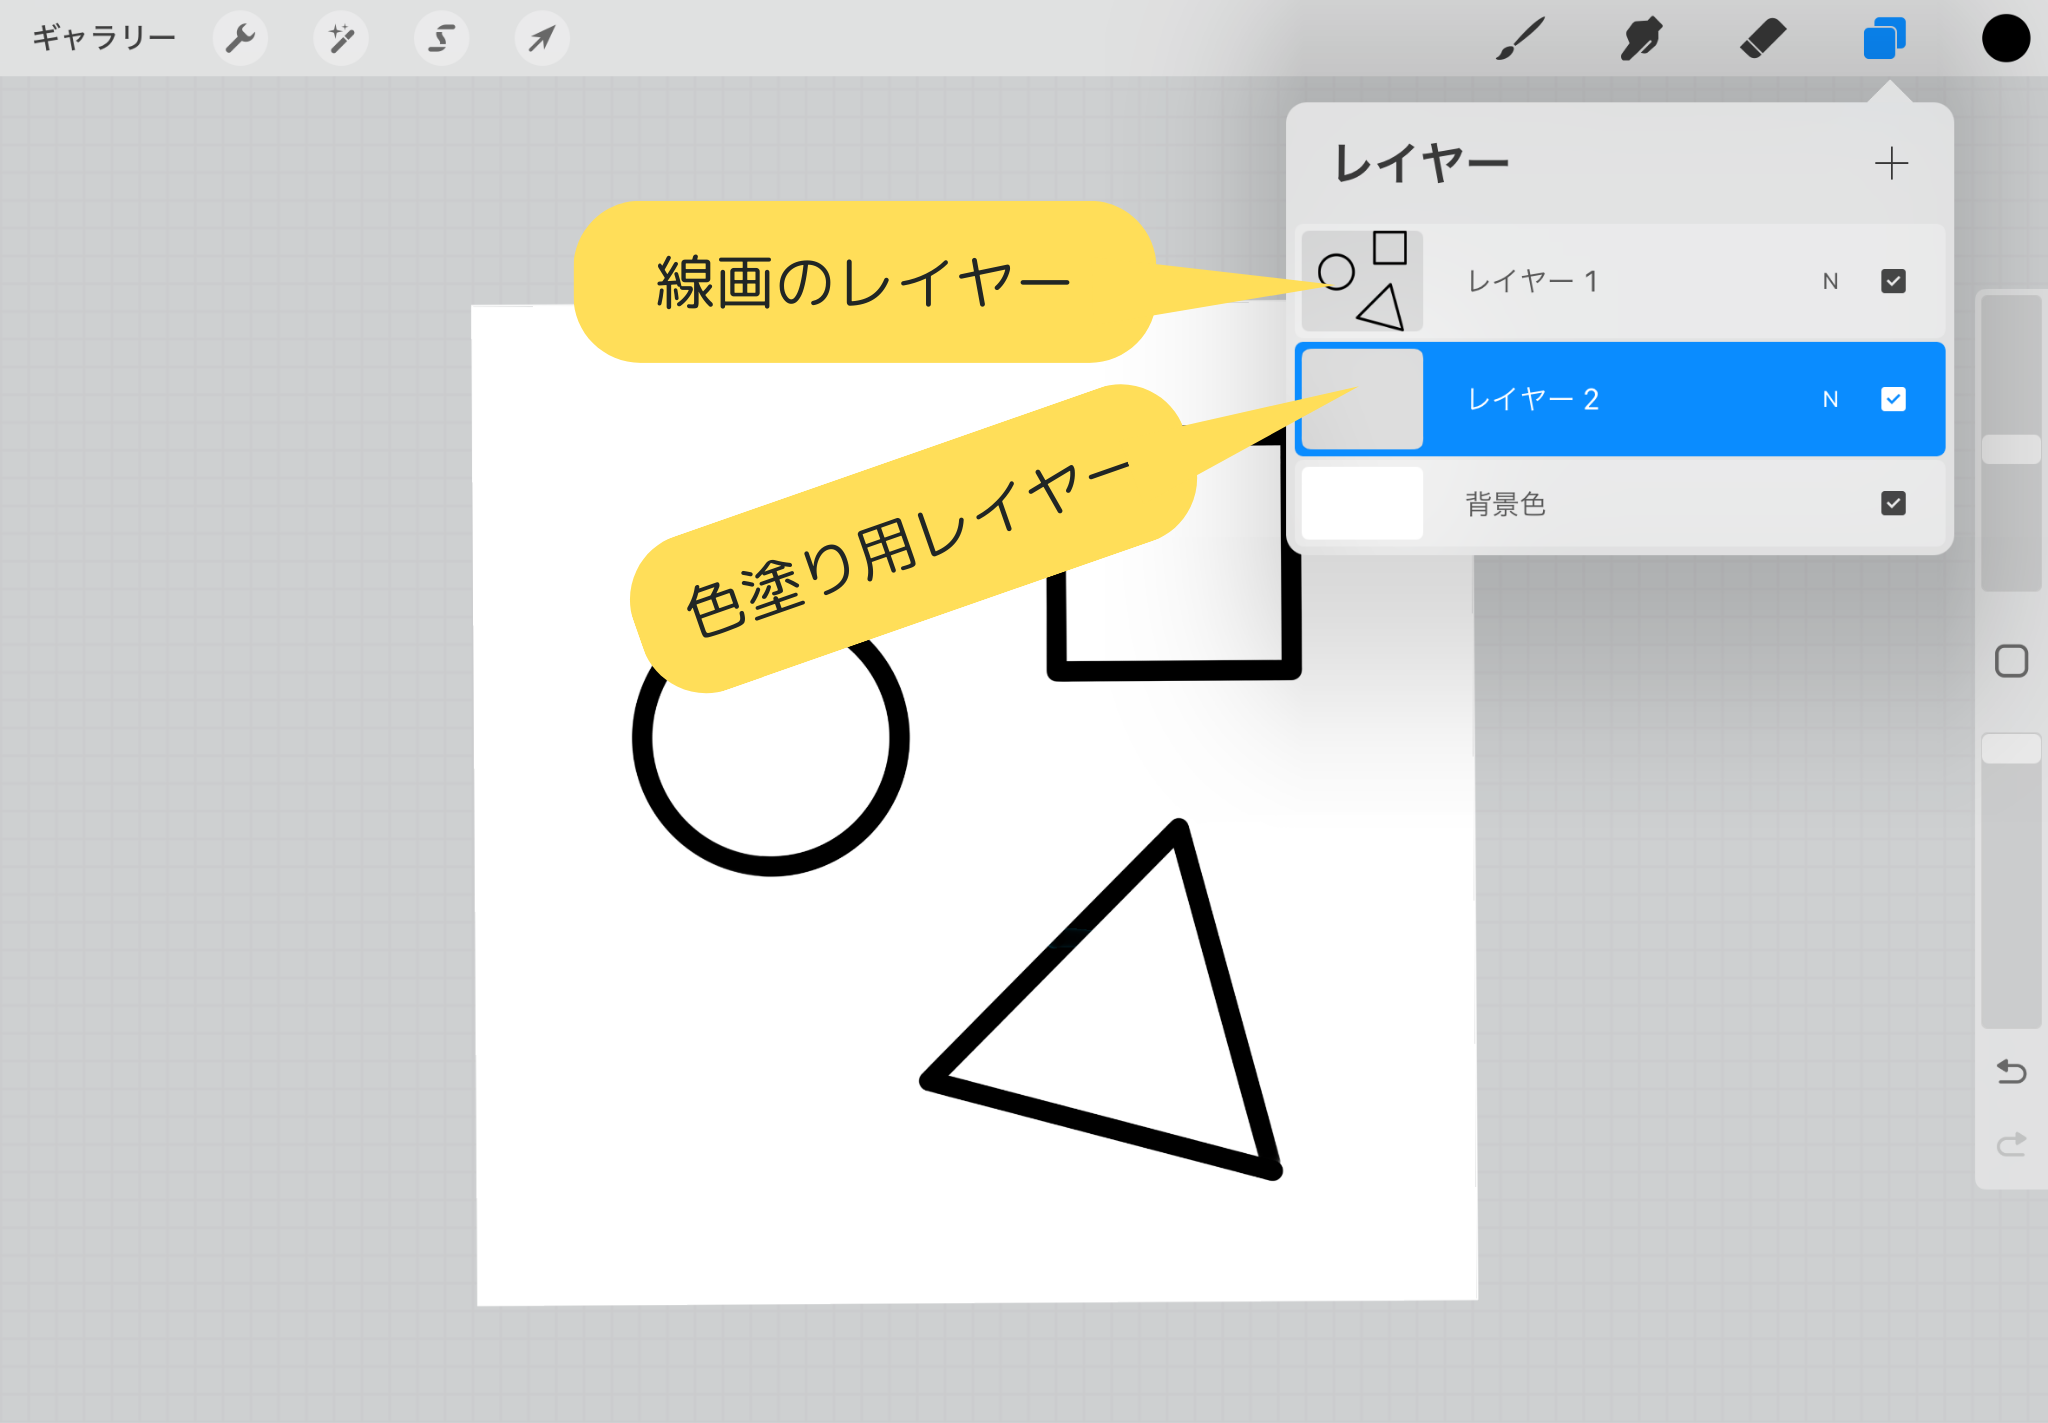Image resolution: width=2048 pixels, height=1423 pixels.
Task: Select the Transform arrow tool
Action: point(542,39)
